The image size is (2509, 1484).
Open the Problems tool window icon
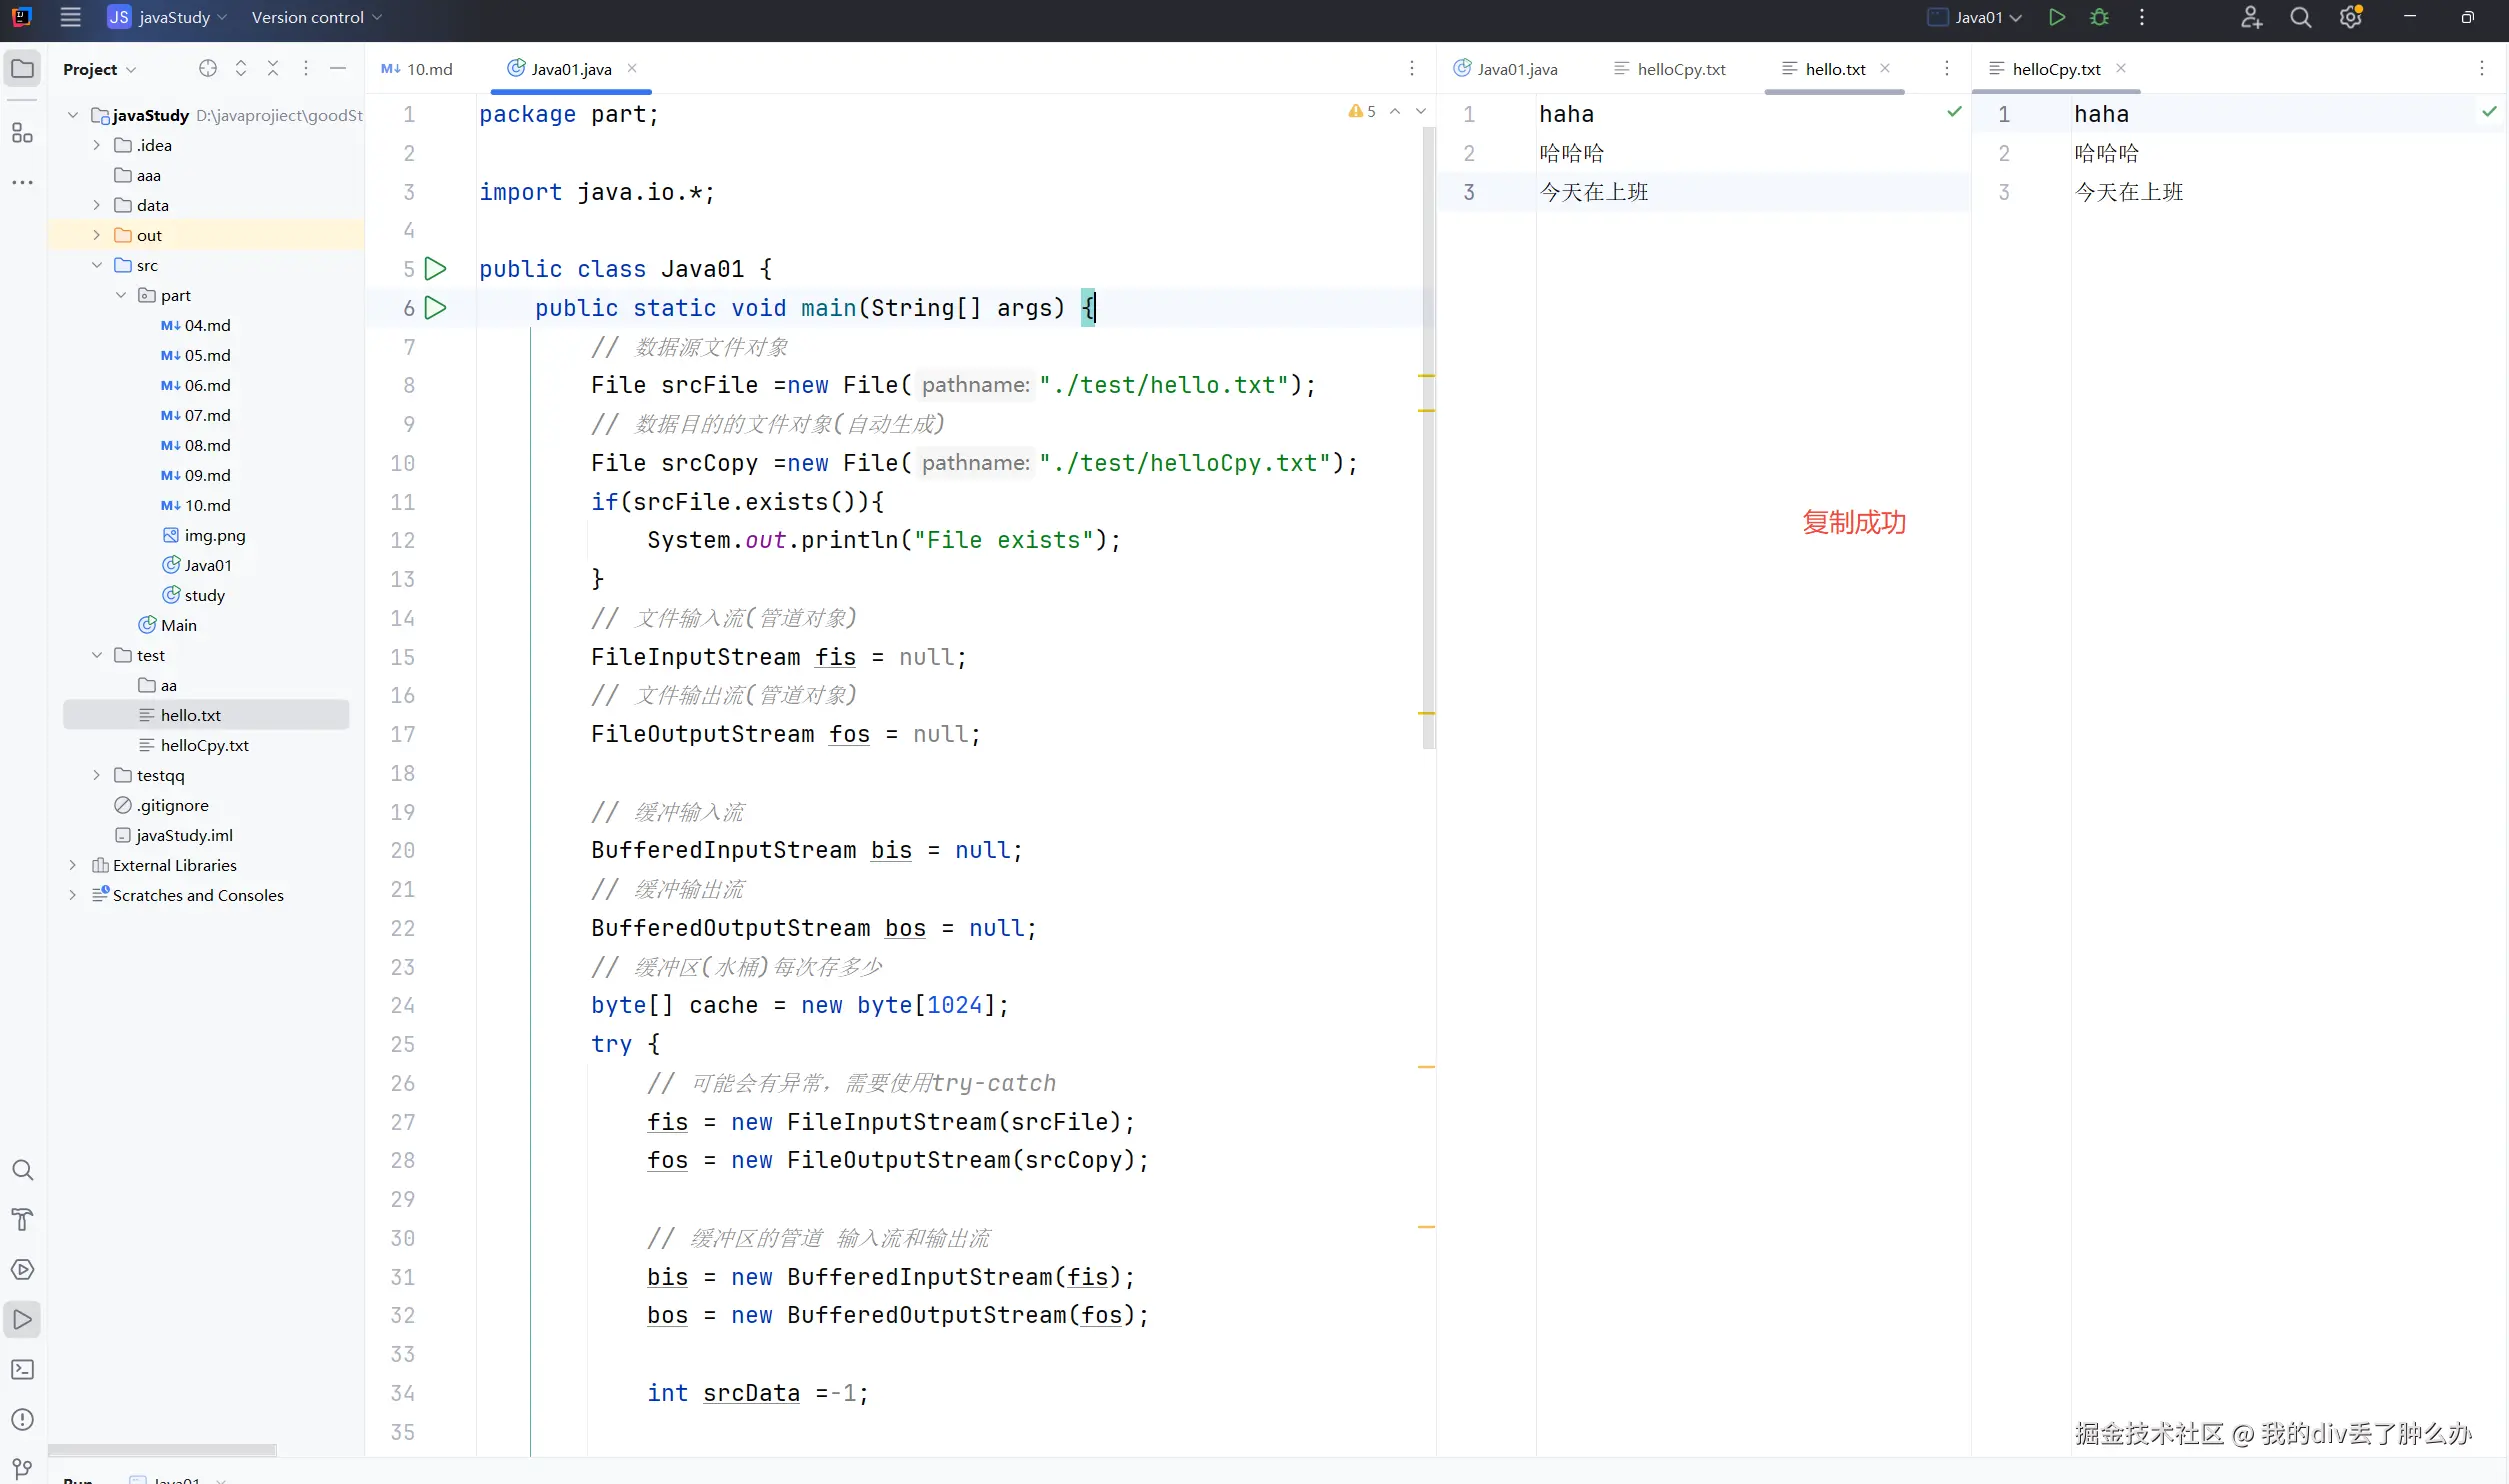tap(22, 1419)
